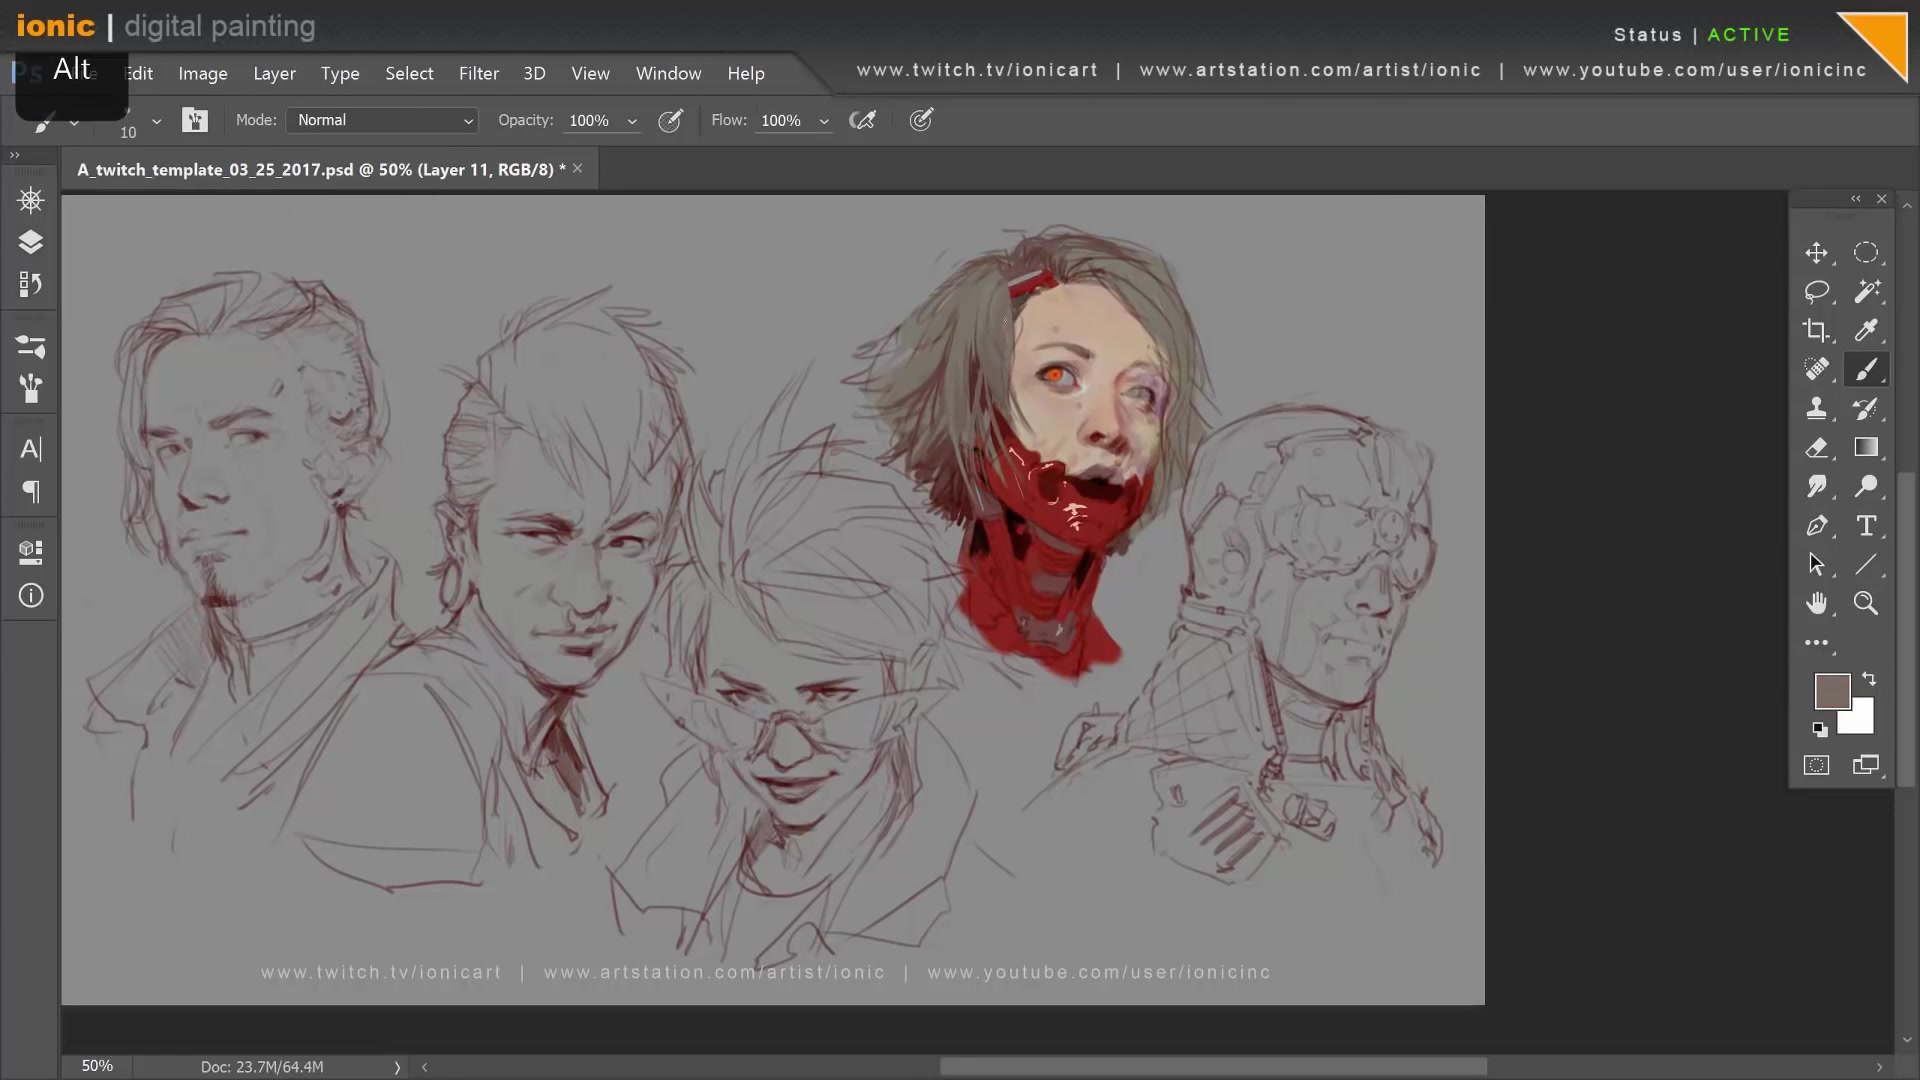Screen dimensions: 1920x1080
Task: Open the tool preset picker arrow
Action: tap(74, 122)
